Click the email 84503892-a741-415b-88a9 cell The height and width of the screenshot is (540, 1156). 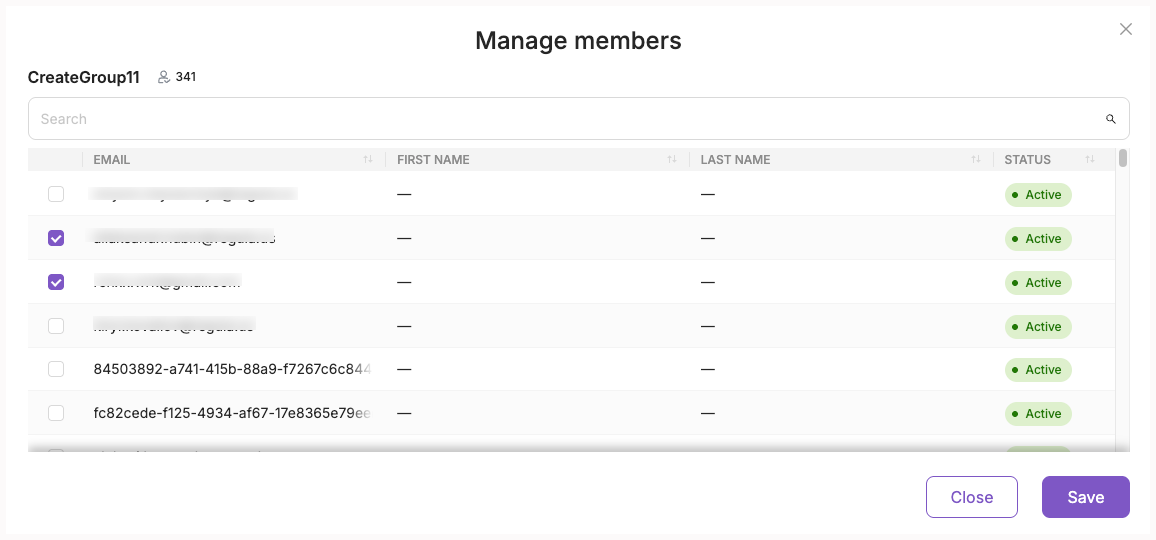point(232,369)
